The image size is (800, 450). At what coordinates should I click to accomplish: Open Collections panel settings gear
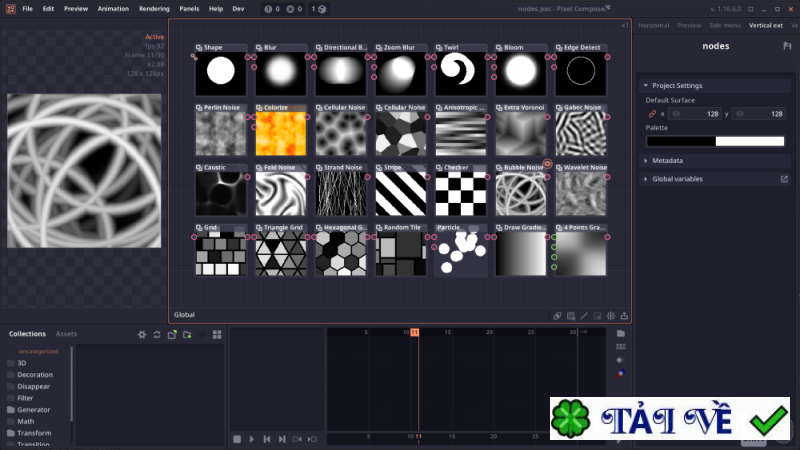pyautogui.click(x=142, y=334)
